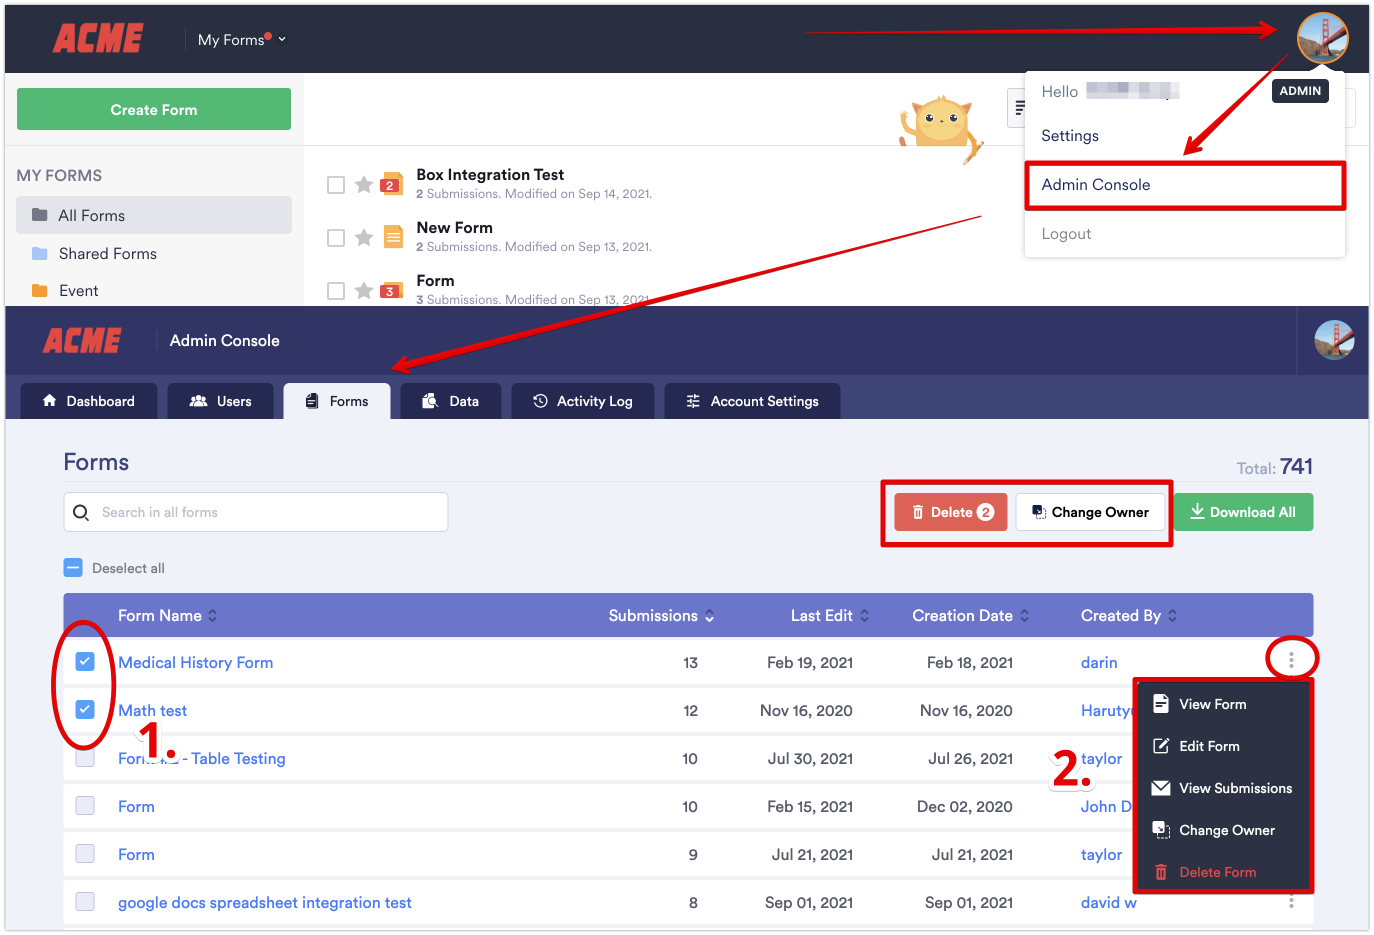
Task: Focus the Search in all forms field
Action: [256, 512]
